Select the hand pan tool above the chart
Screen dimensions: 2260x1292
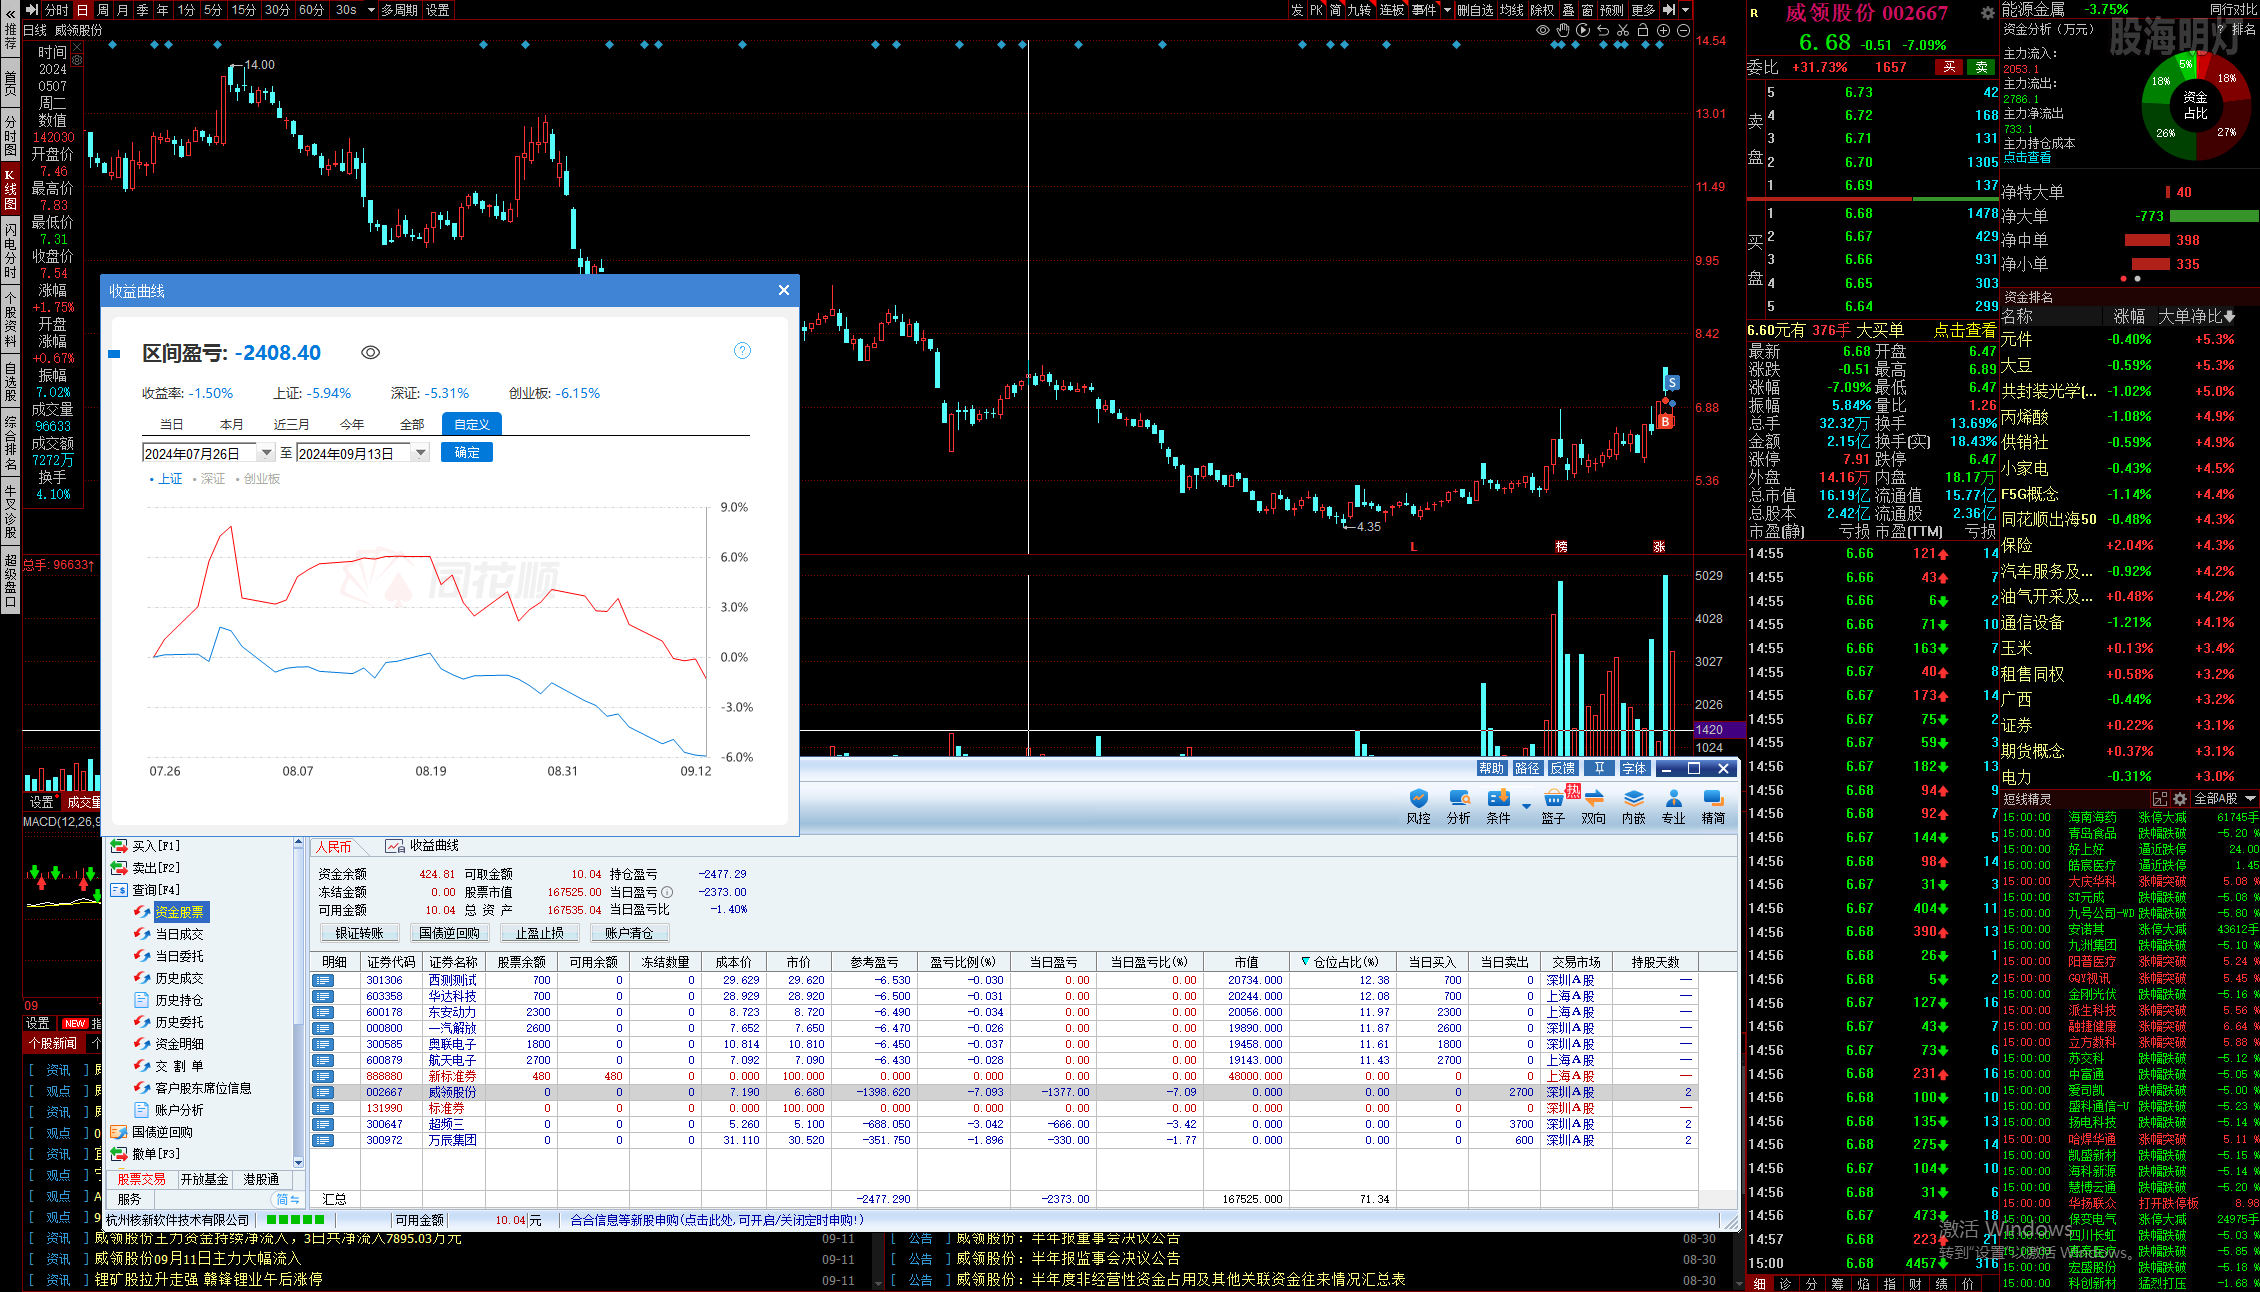pos(1563,30)
